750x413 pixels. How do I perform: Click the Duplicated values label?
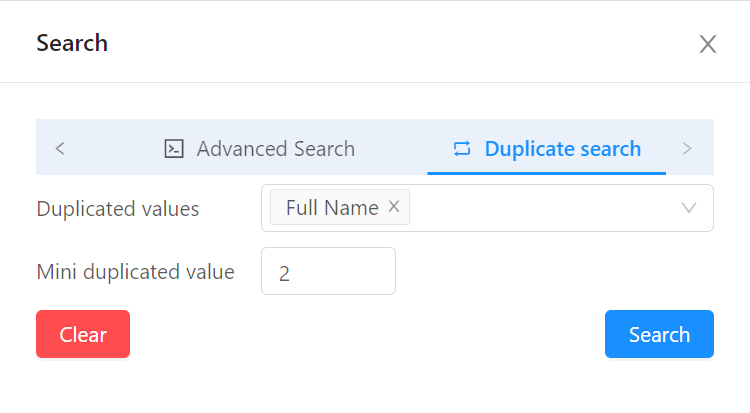click(x=118, y=209)
